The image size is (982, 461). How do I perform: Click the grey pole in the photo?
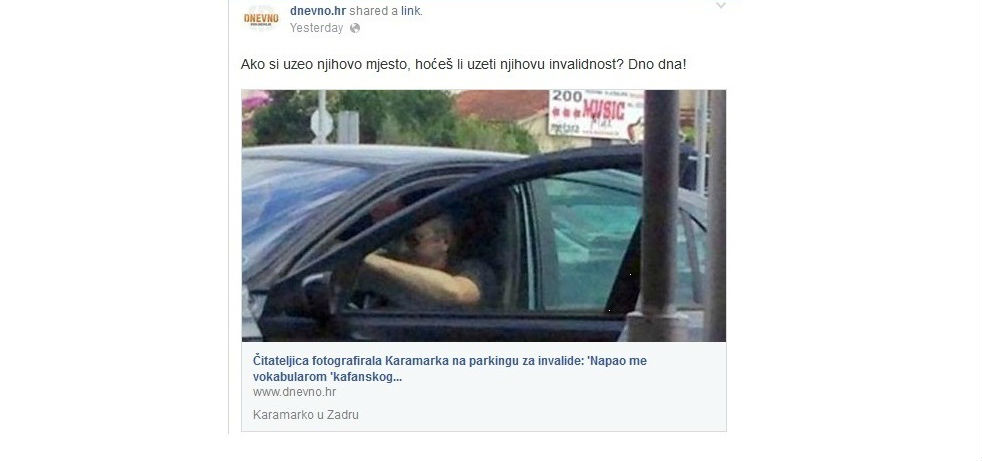click(659, 215)
